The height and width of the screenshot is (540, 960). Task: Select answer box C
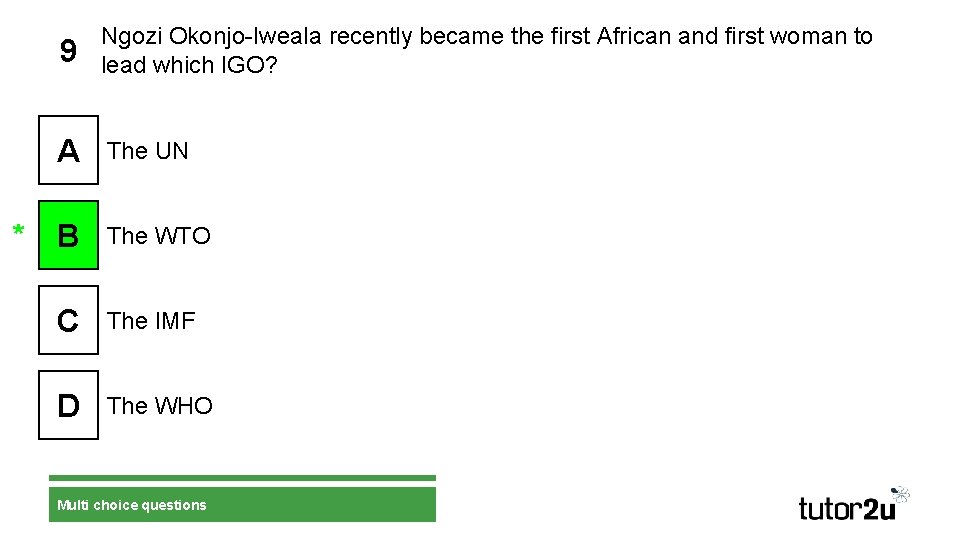(68, 321)
